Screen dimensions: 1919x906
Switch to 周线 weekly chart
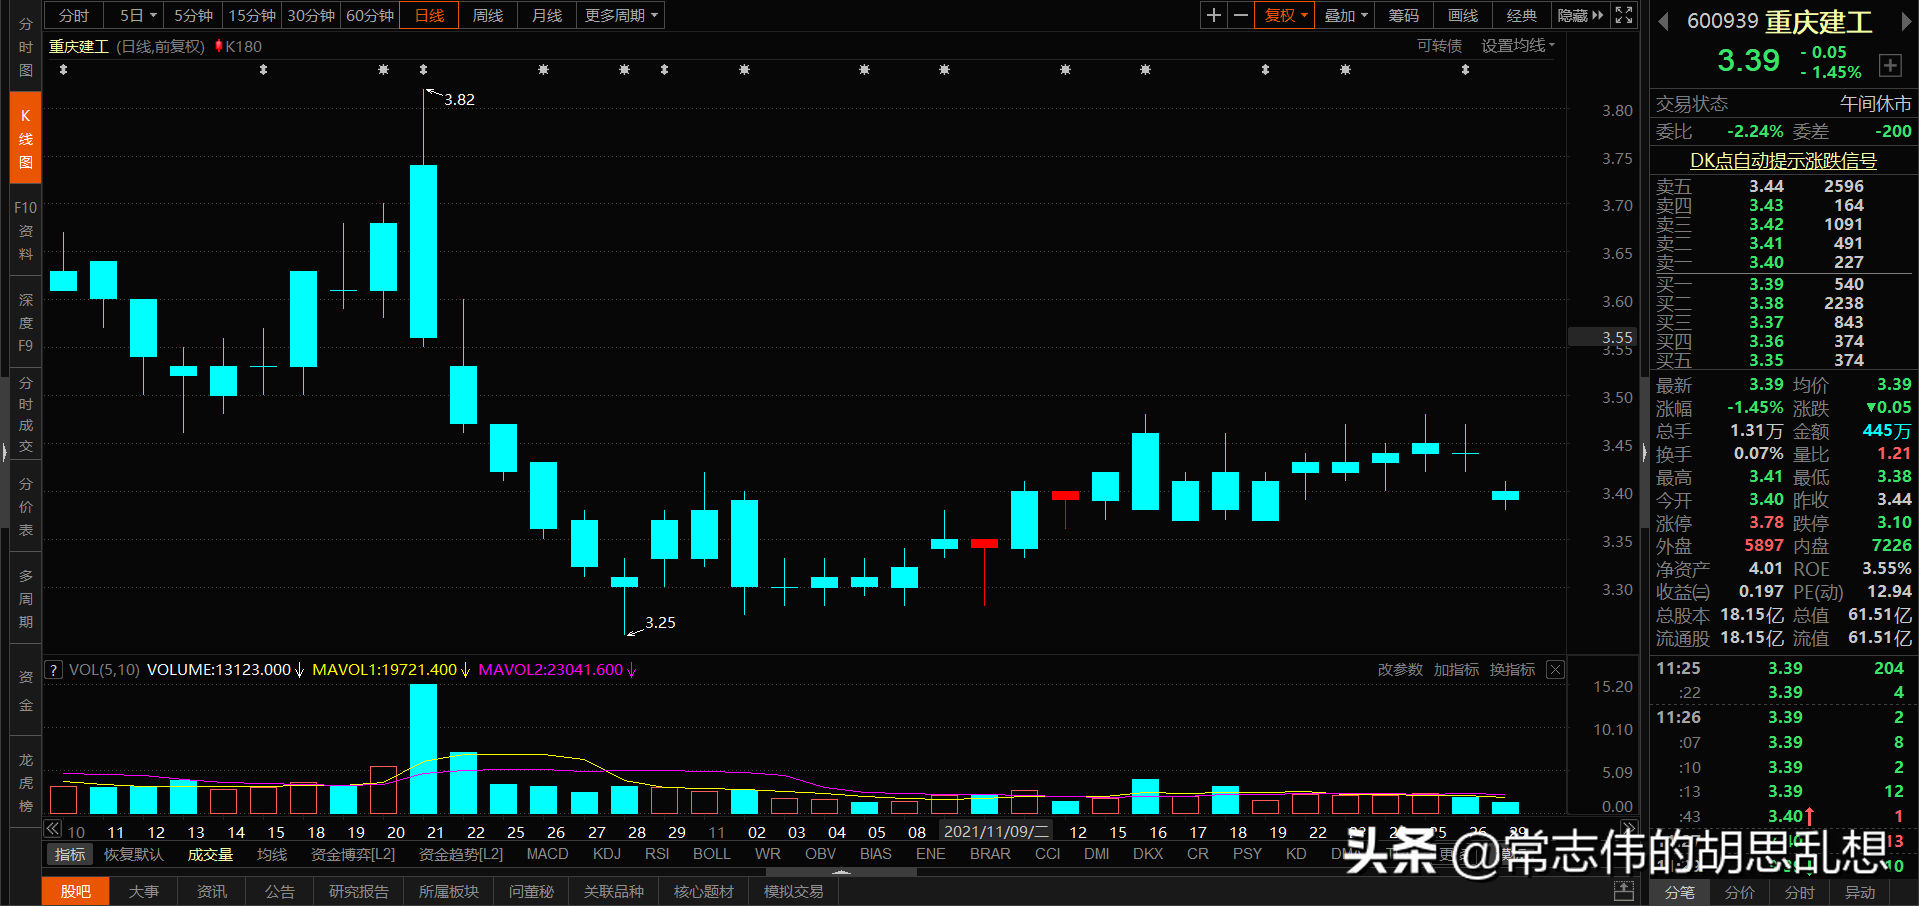point(488,15)
